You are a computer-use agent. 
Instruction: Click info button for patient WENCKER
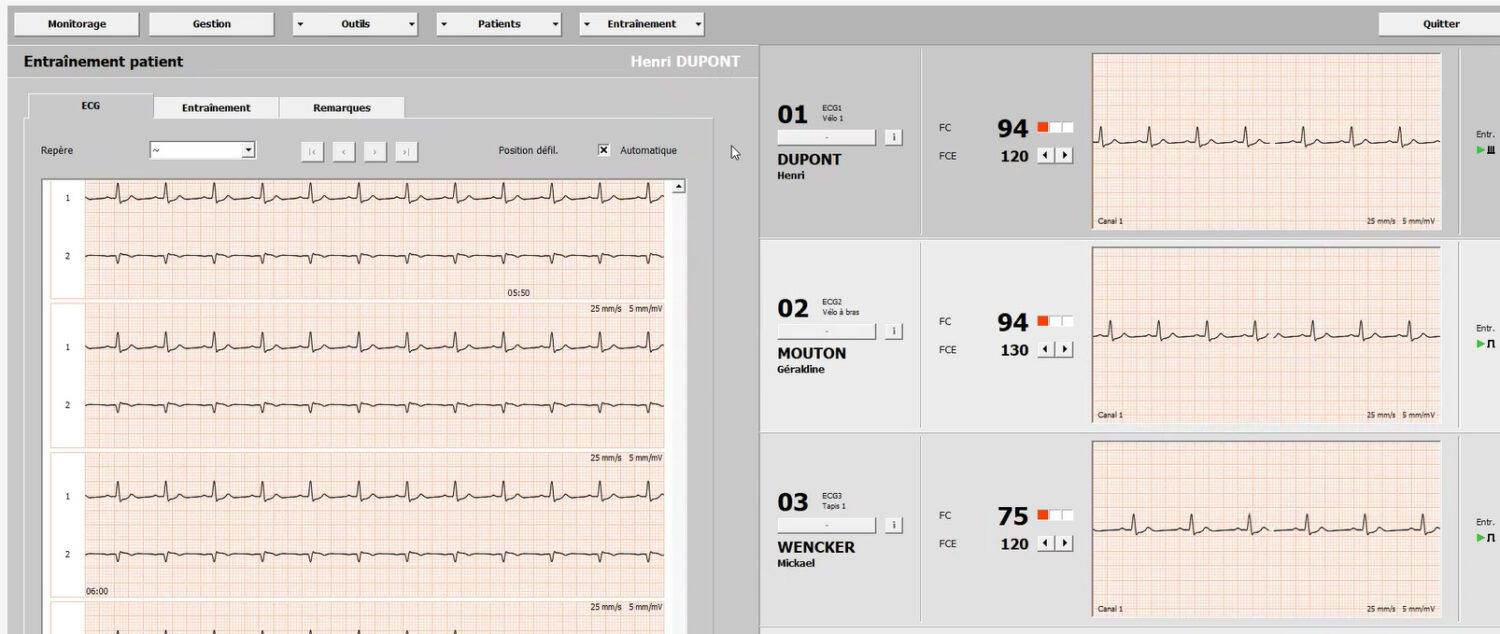coord(894,525)
